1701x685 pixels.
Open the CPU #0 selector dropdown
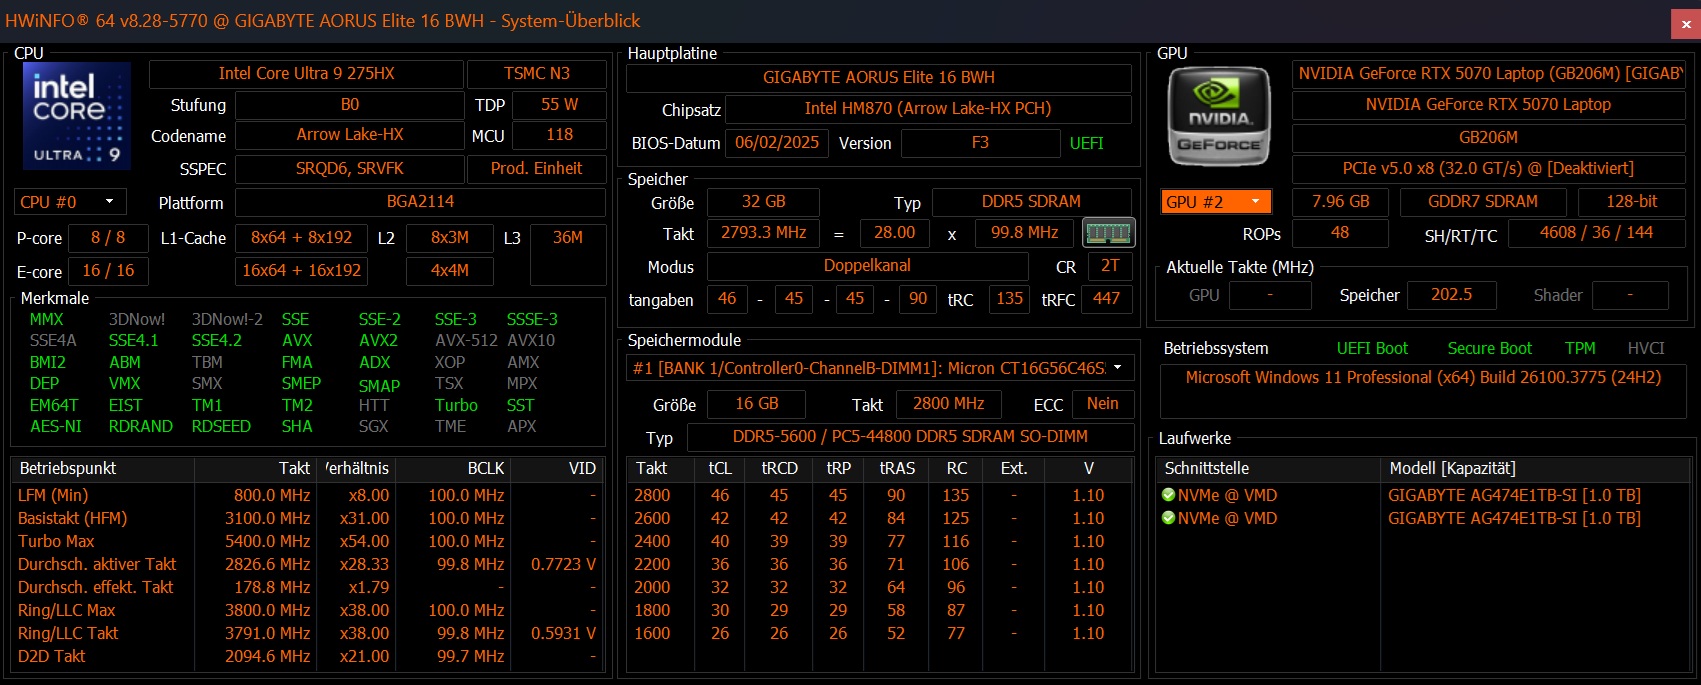point(70,202)
